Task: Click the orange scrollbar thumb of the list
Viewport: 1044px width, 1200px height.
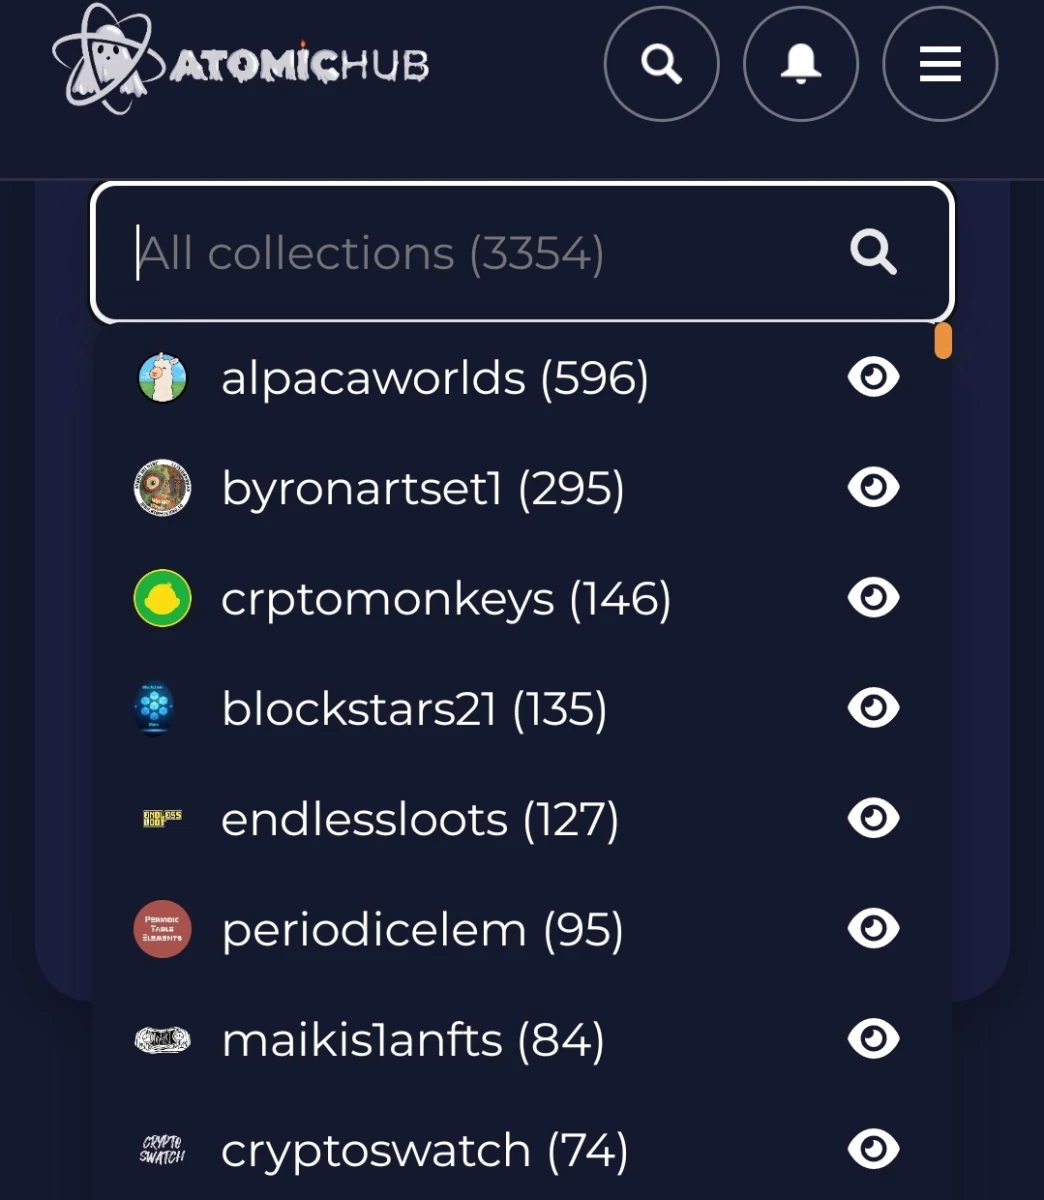Action: pyautogui.click(x=942, y=341)
